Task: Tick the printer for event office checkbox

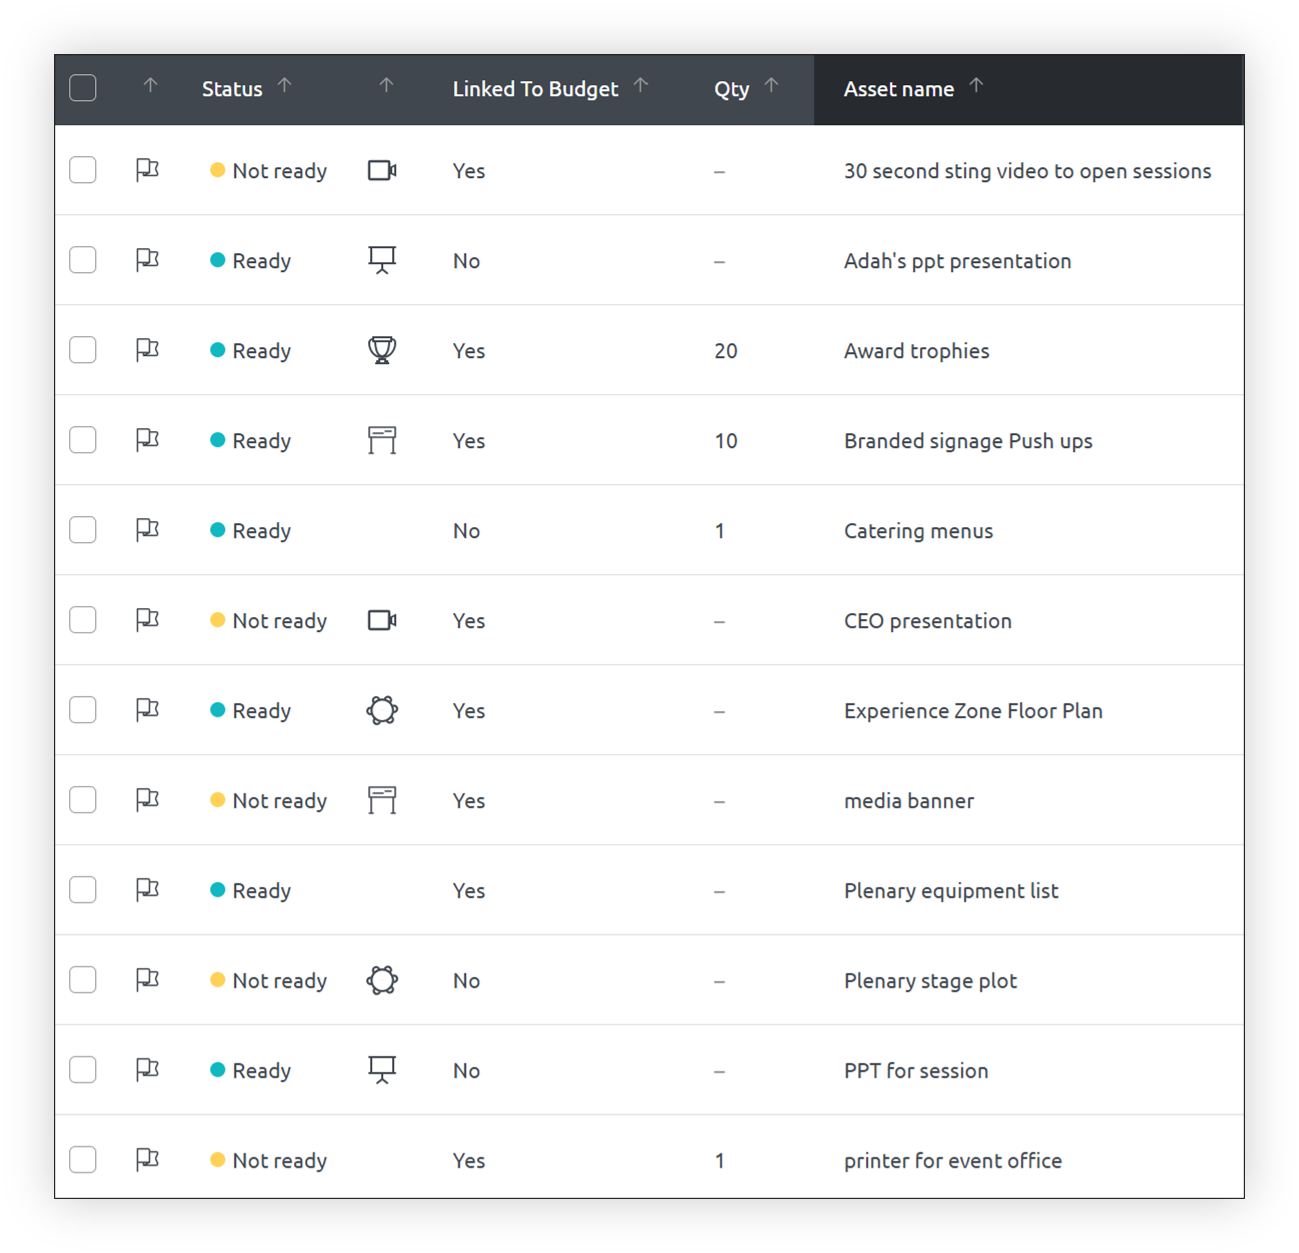Action: (83, 1160)
